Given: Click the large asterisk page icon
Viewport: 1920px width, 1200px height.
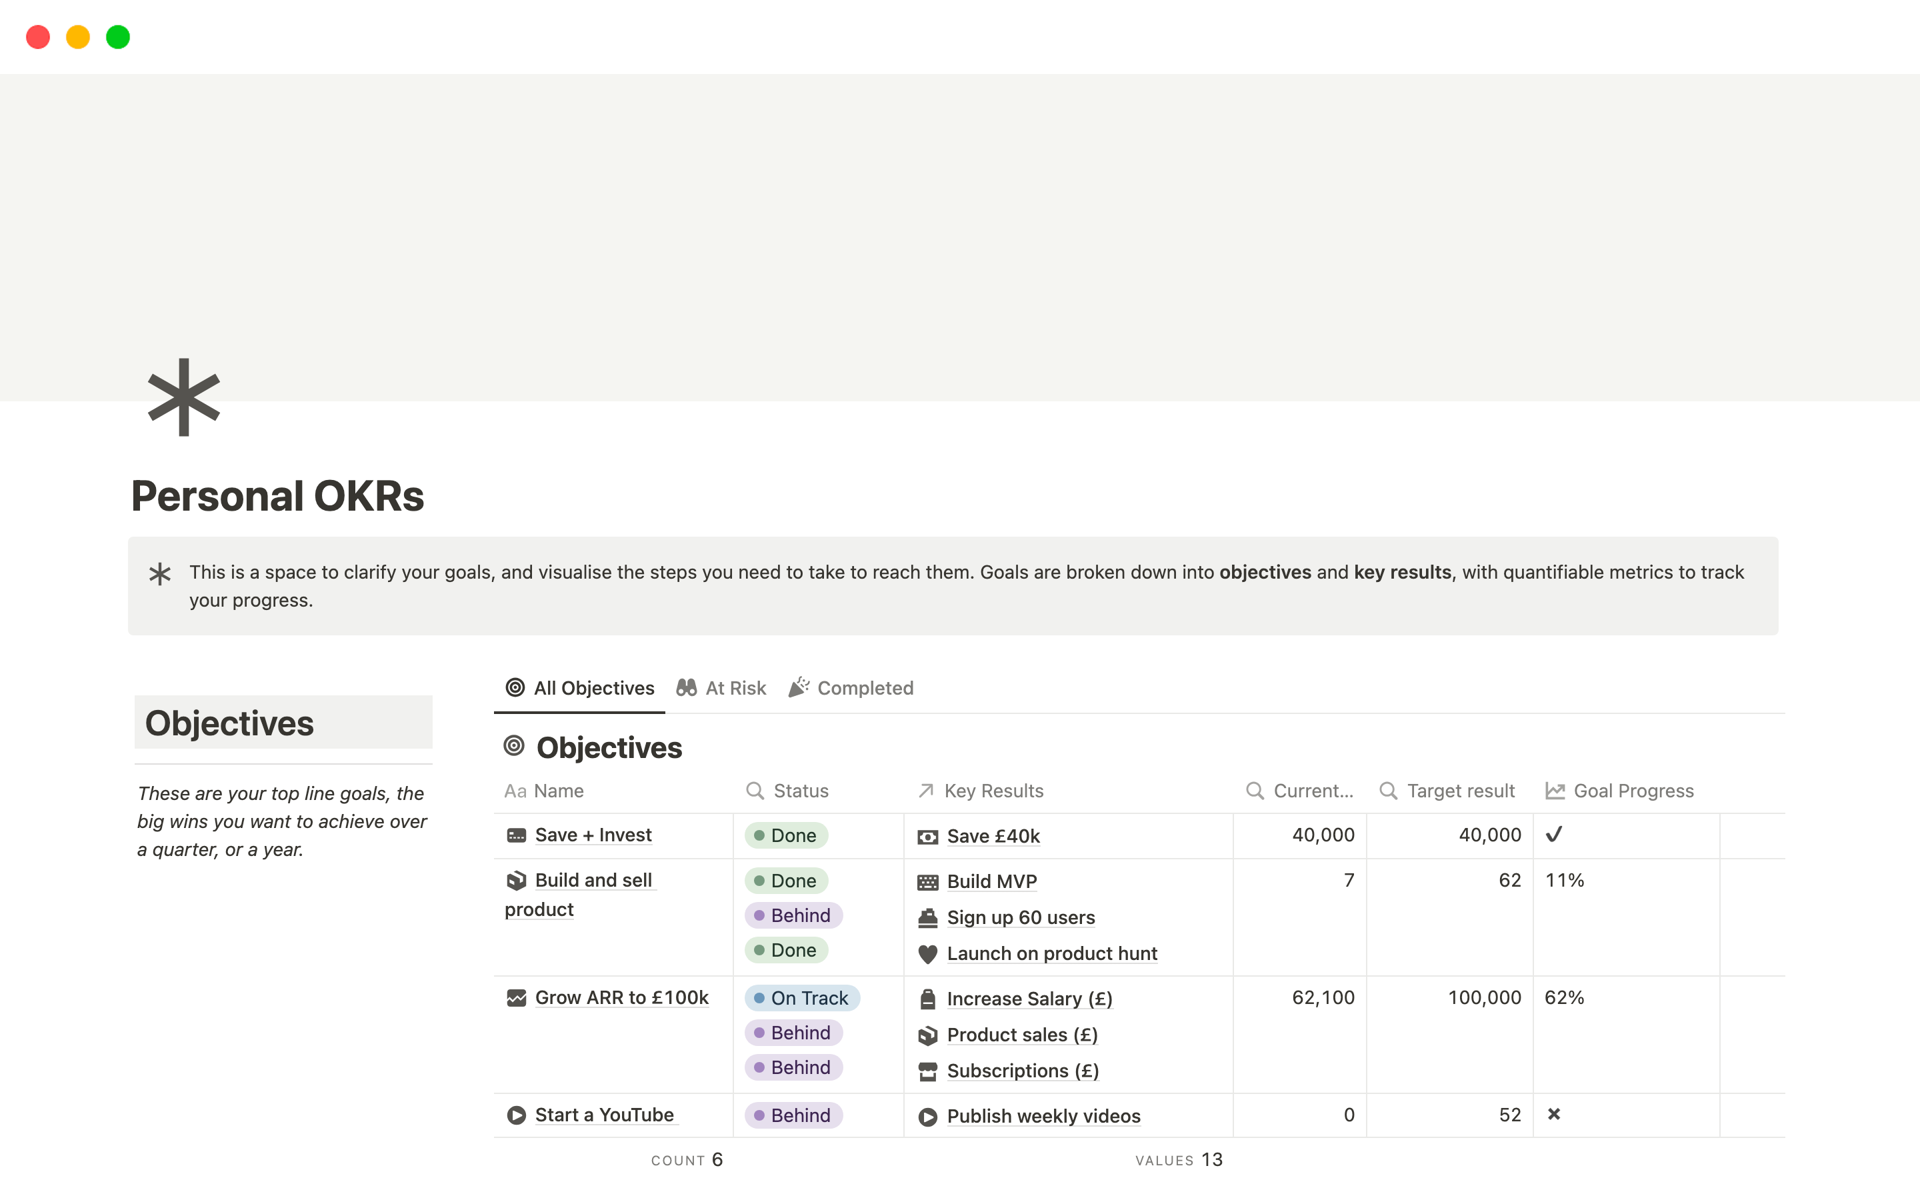Looking at the screenshot, I should click(x=183, y=397).
